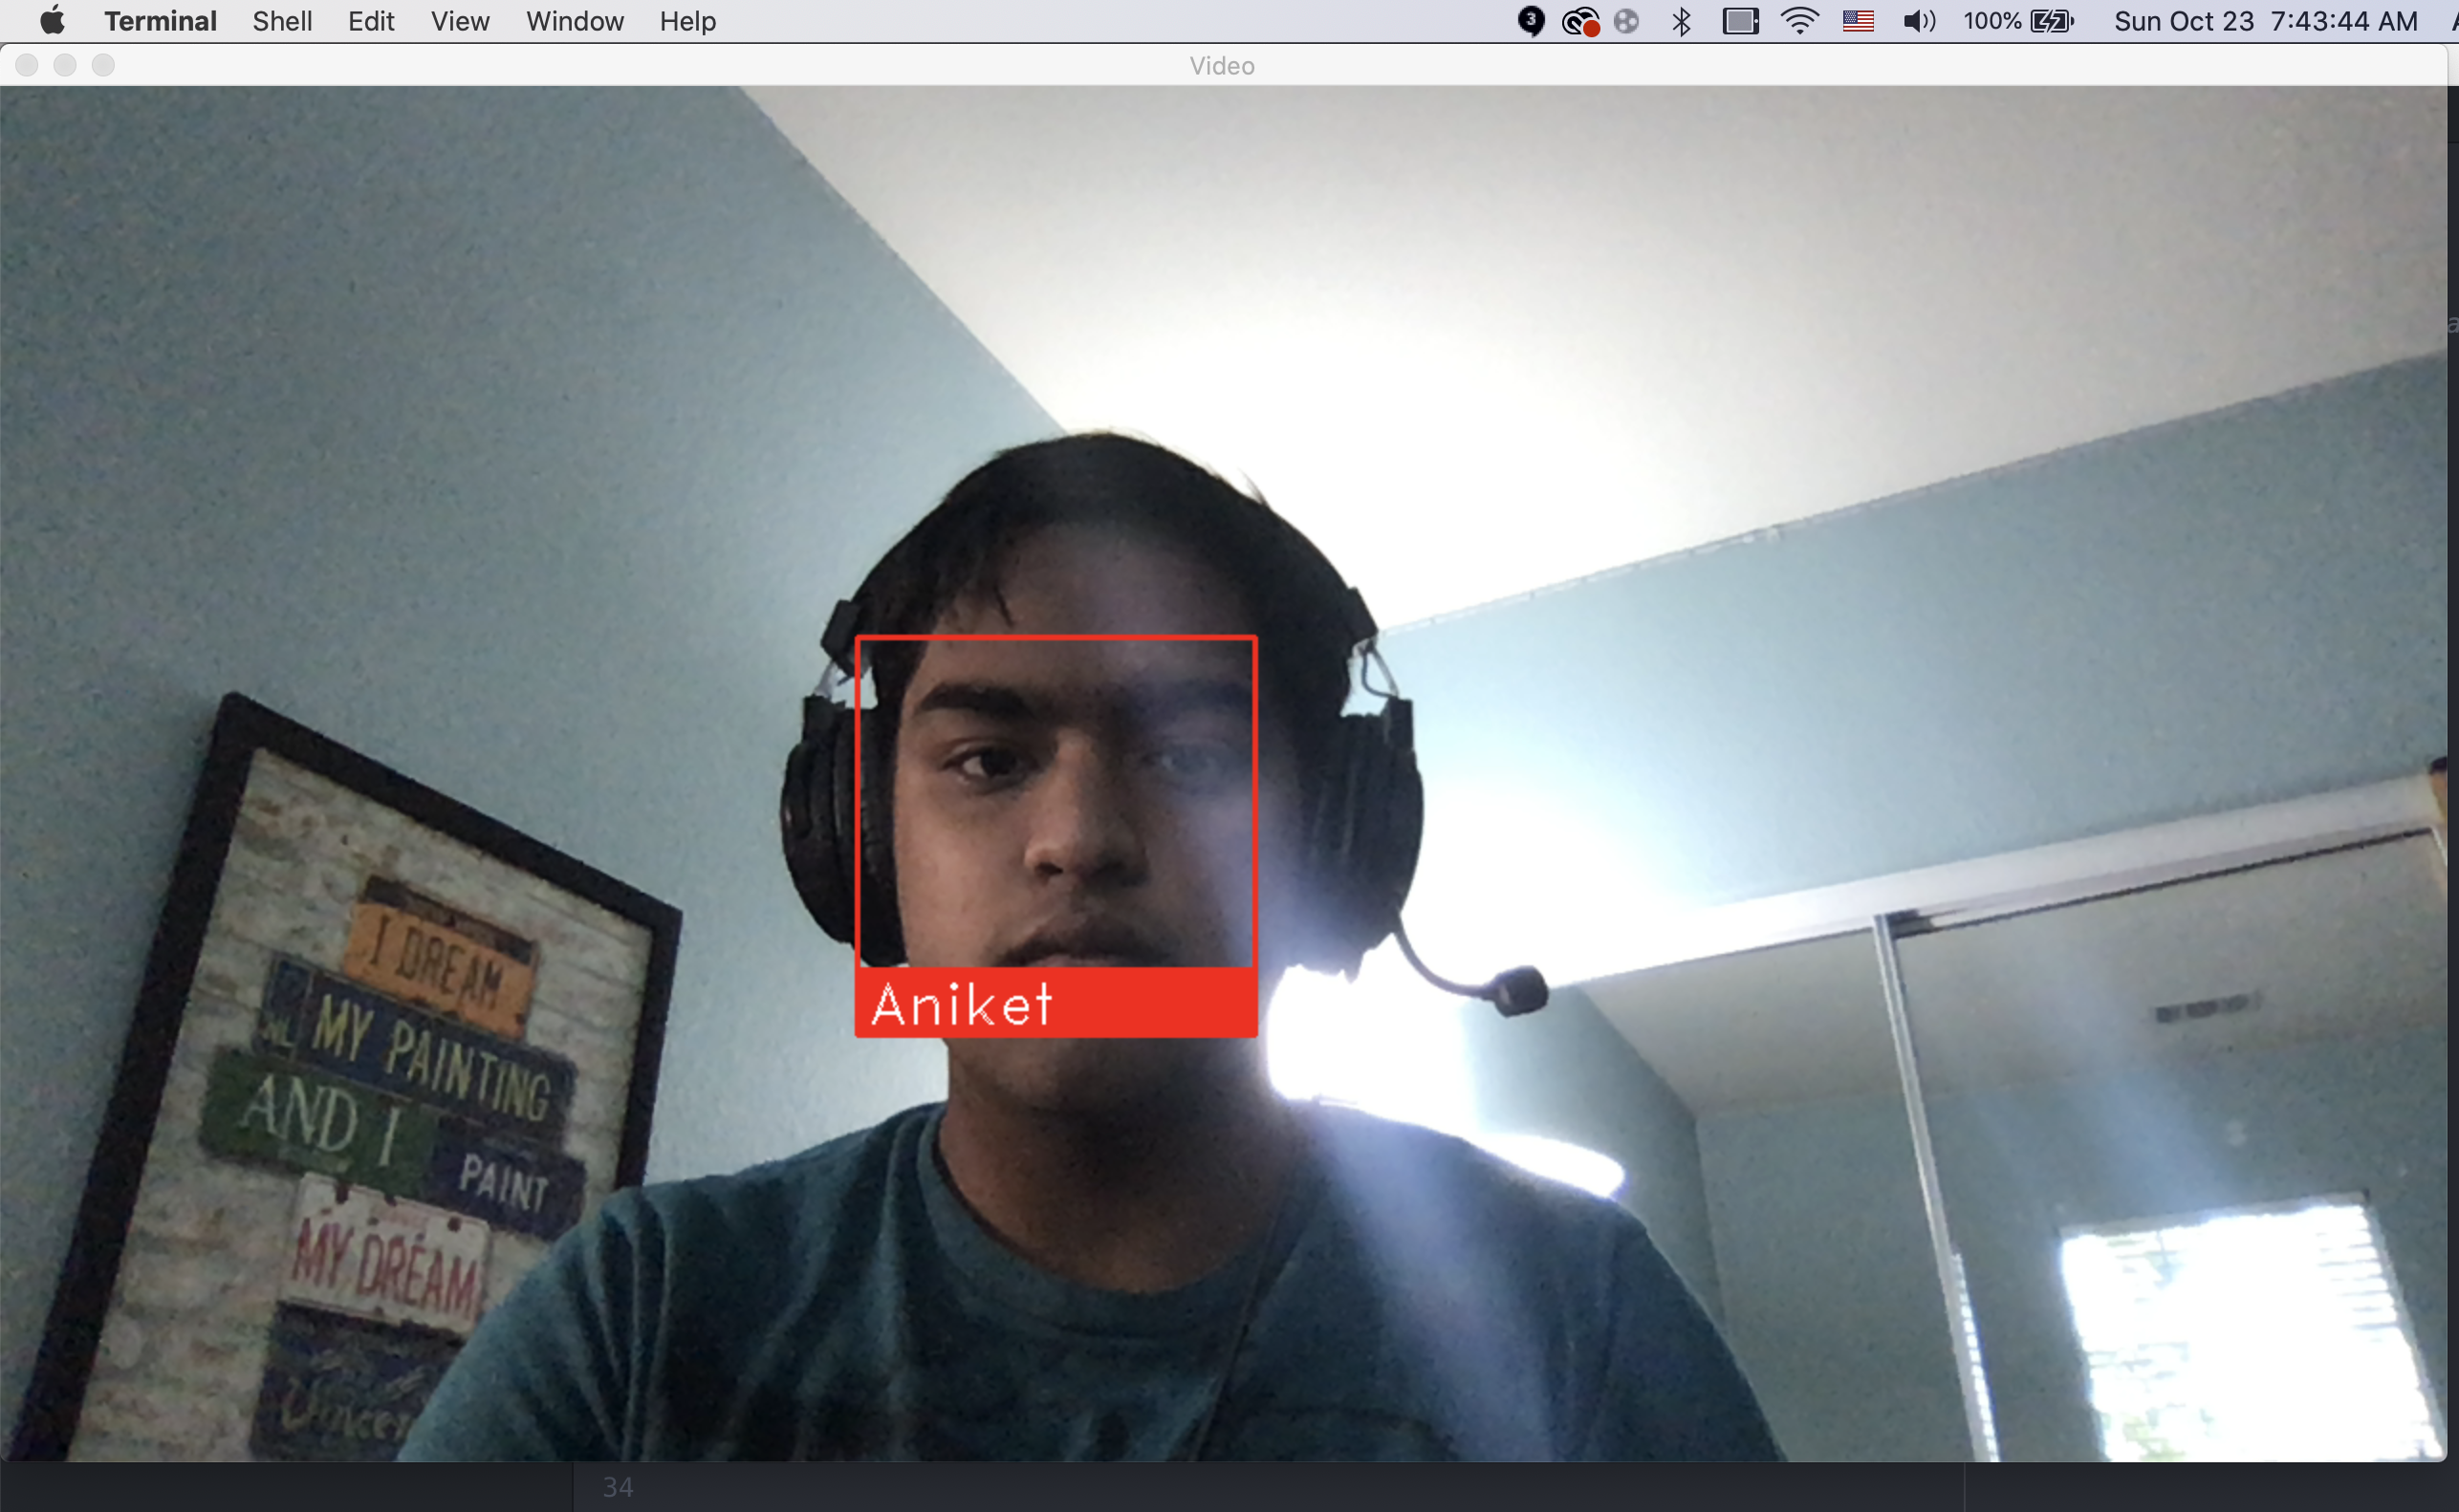The width and height of the screenshot is (2459, 1512).
Task: Click the gray circular icon beside Creative Cloud
Action: coord(1627,21)
